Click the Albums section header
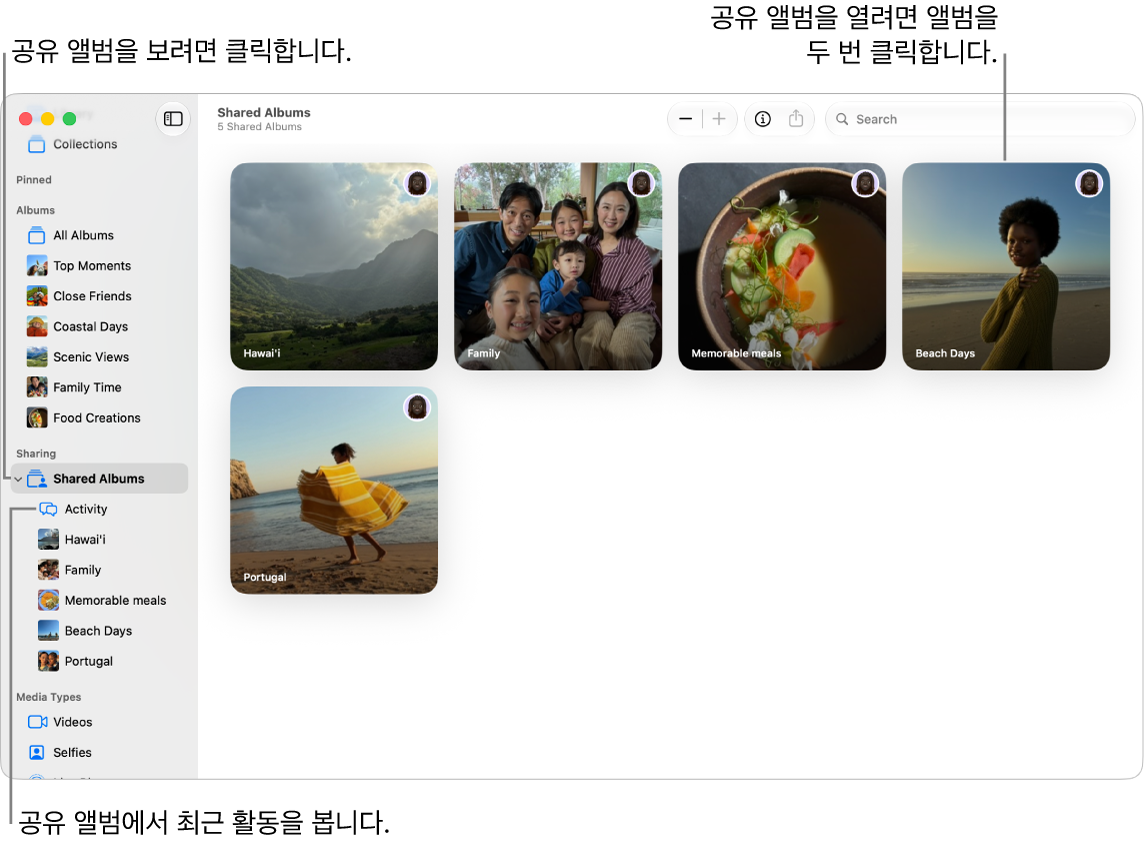 coord(35,210)
